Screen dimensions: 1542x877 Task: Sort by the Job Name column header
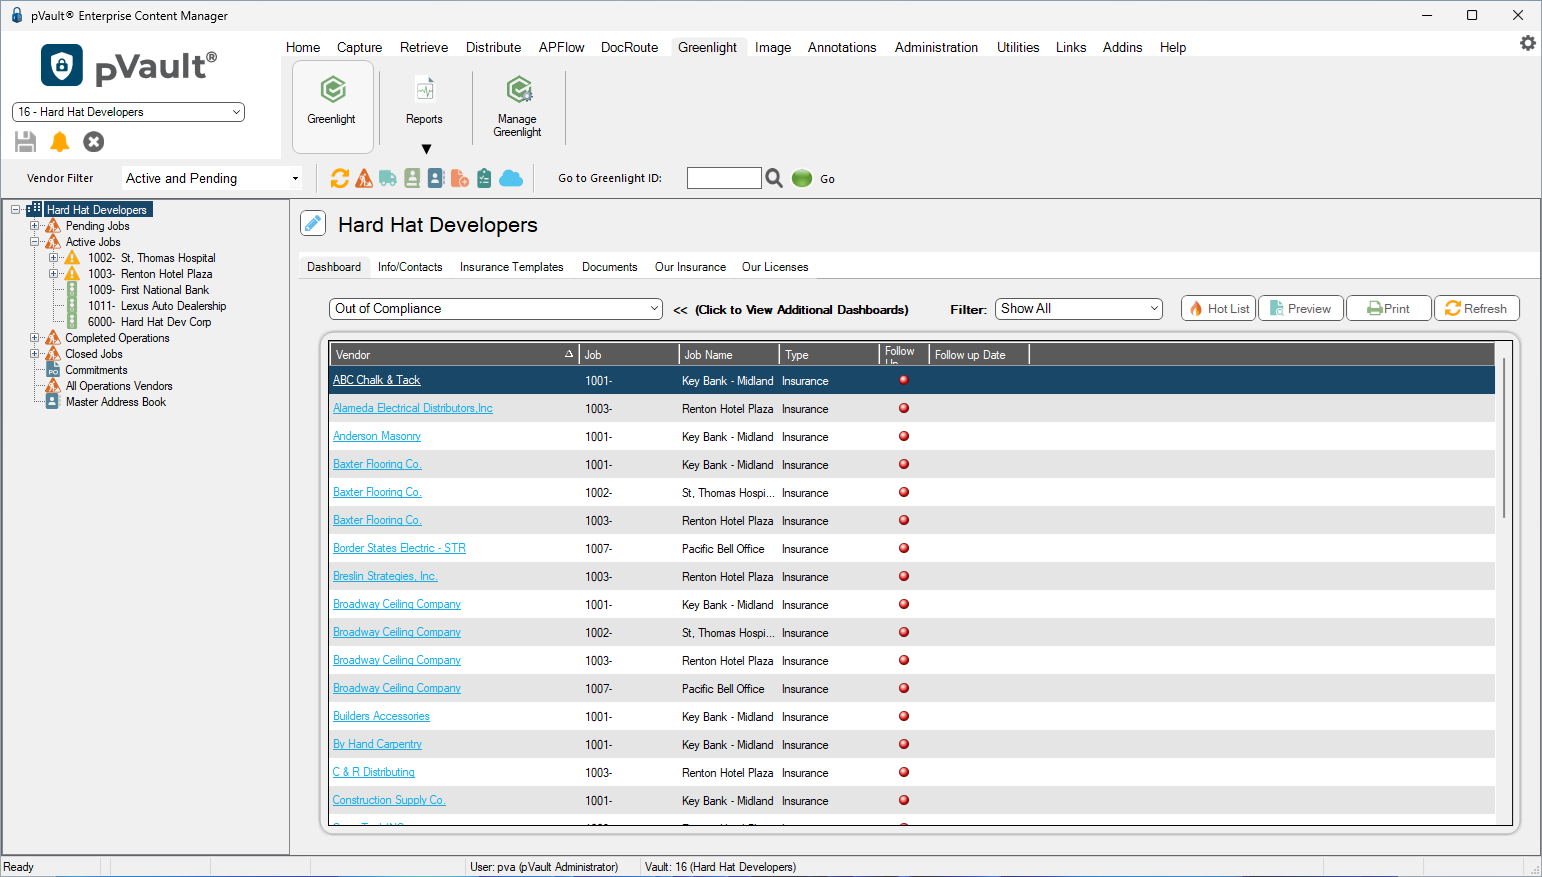pyautogui.click(x=729, y=354)
